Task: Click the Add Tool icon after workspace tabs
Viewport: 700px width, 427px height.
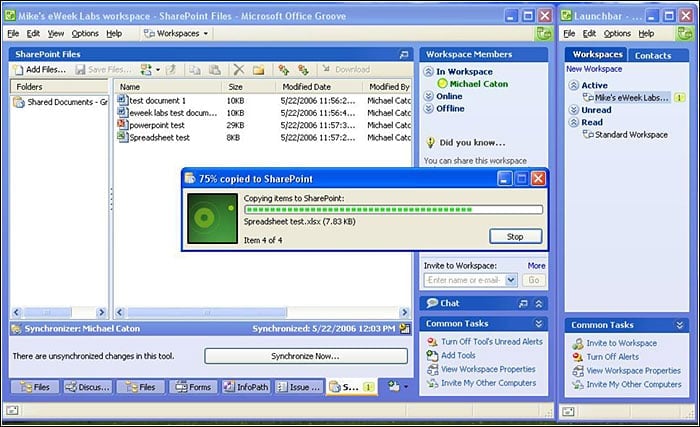Action: 393,386
